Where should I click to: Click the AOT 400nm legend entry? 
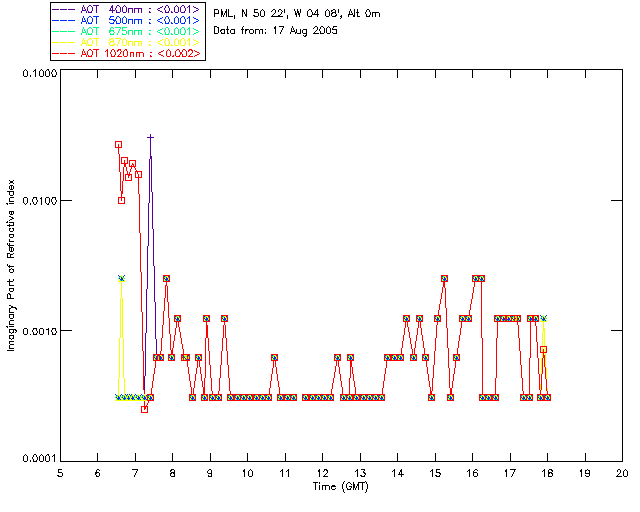point(126,9)
